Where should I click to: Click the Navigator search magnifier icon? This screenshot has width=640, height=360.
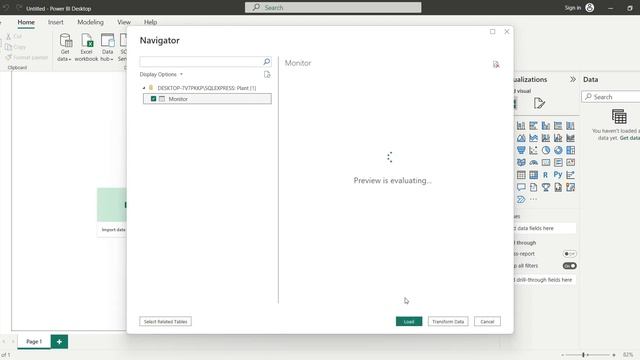tap(267, 62)
